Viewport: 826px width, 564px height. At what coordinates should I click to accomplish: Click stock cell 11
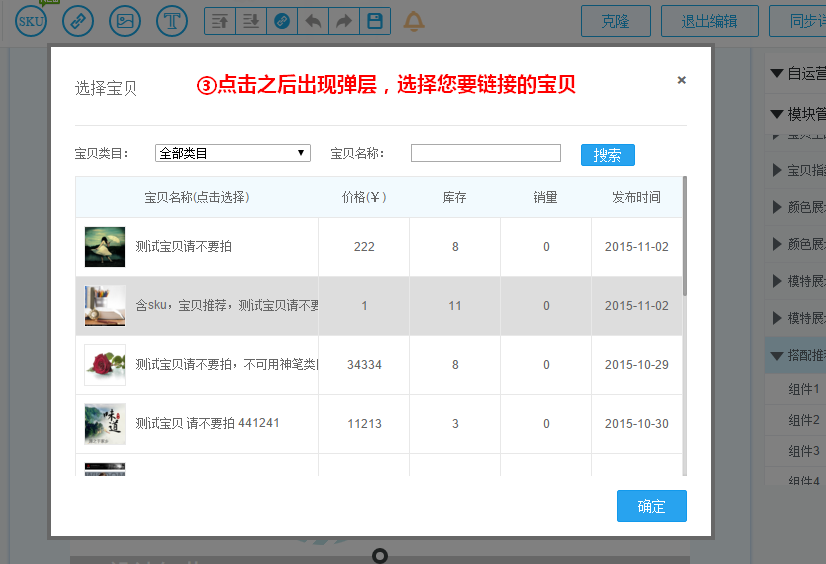[455, 306]
